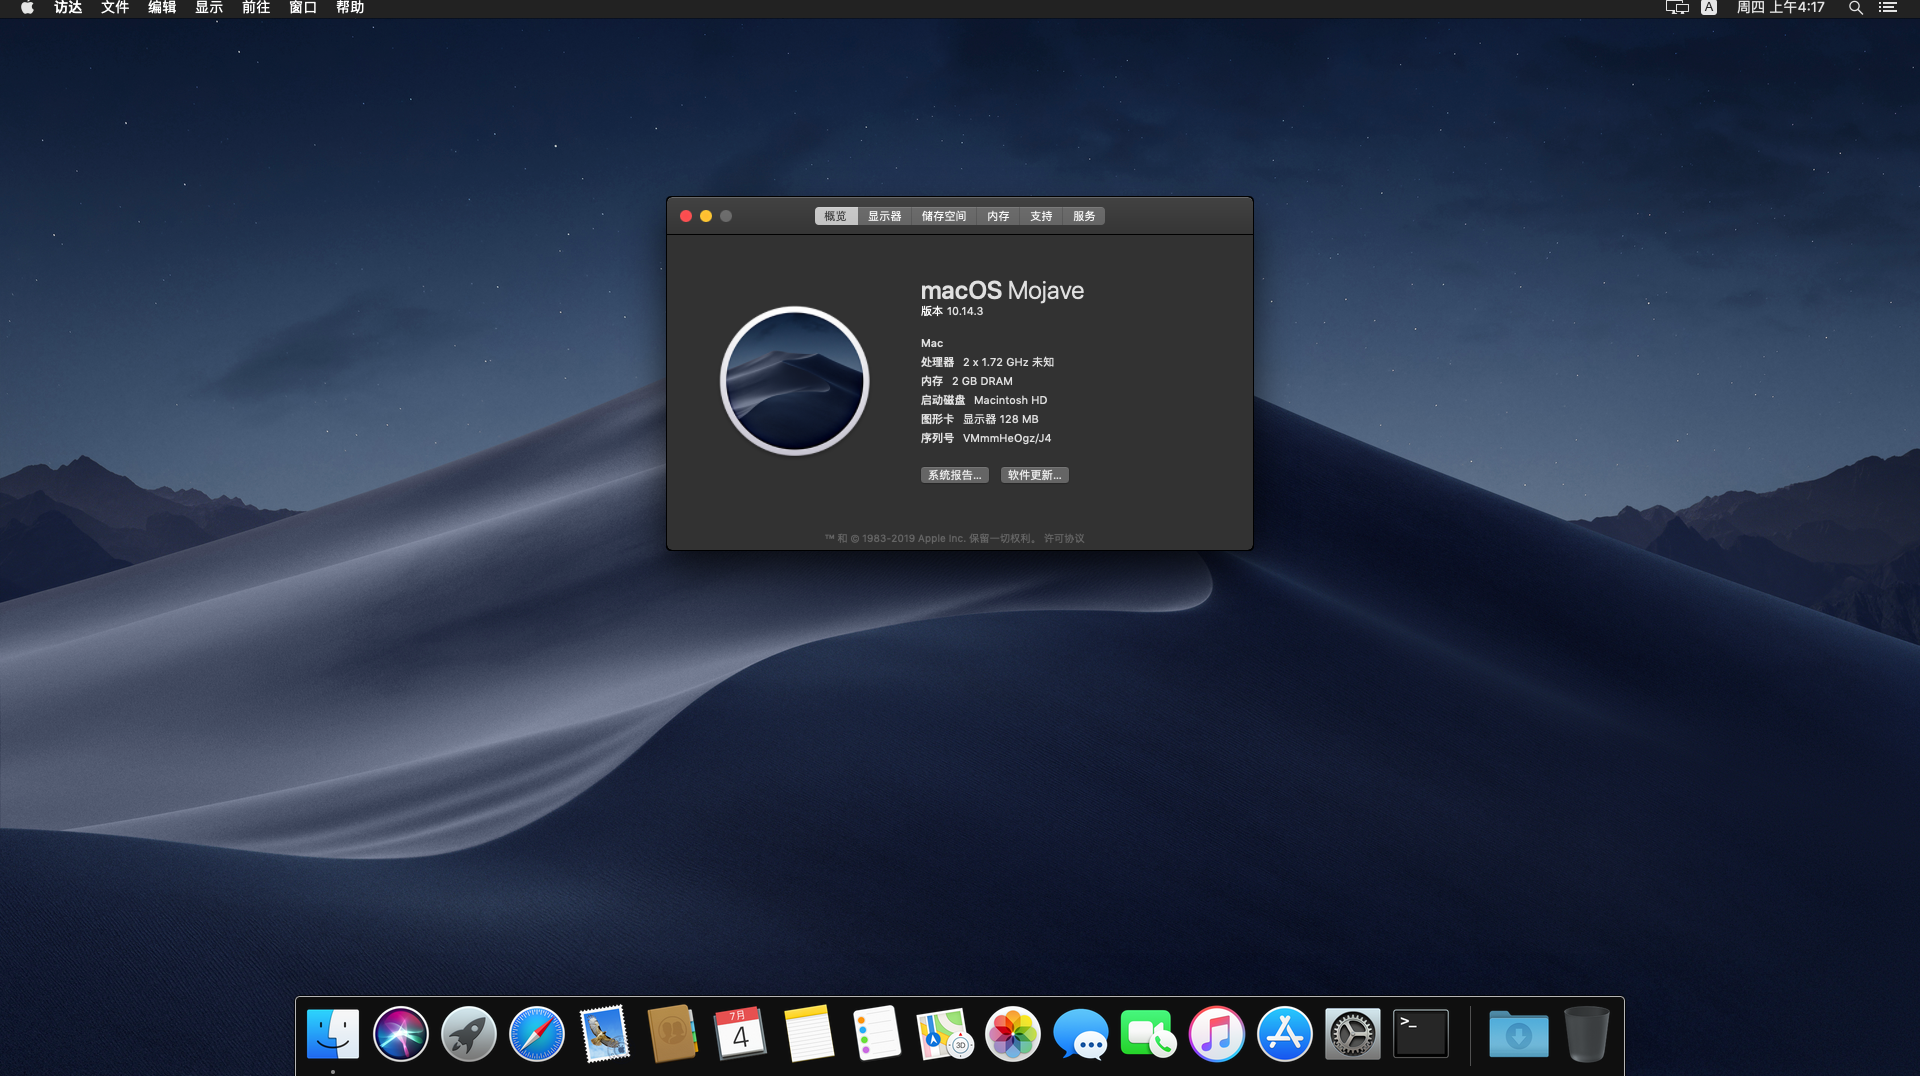Open Mail stamp icon in Dock

[605, 1034]
